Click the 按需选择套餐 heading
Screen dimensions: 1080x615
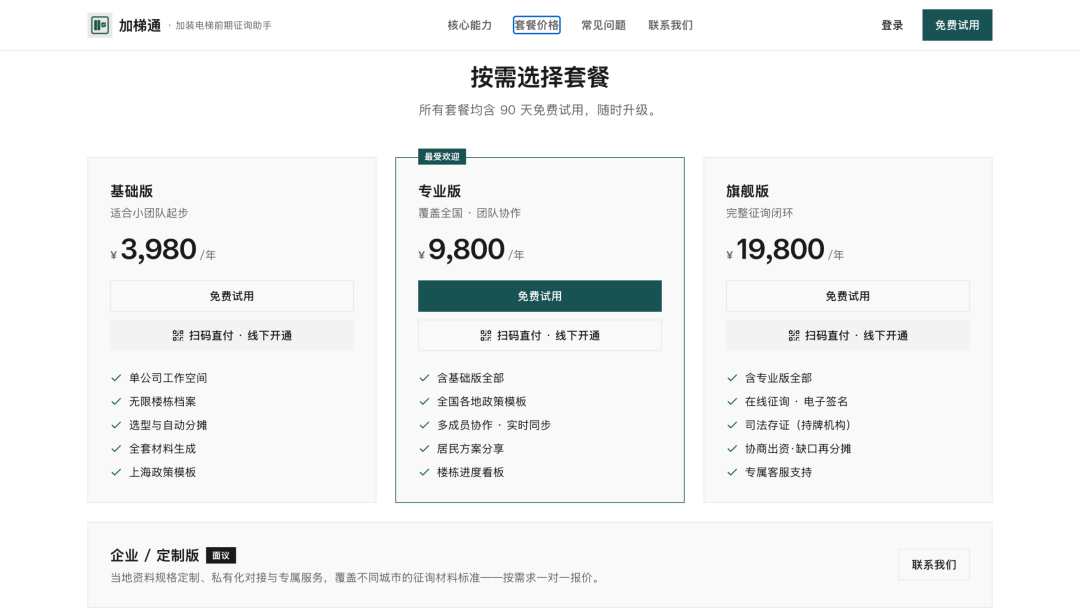540,77
